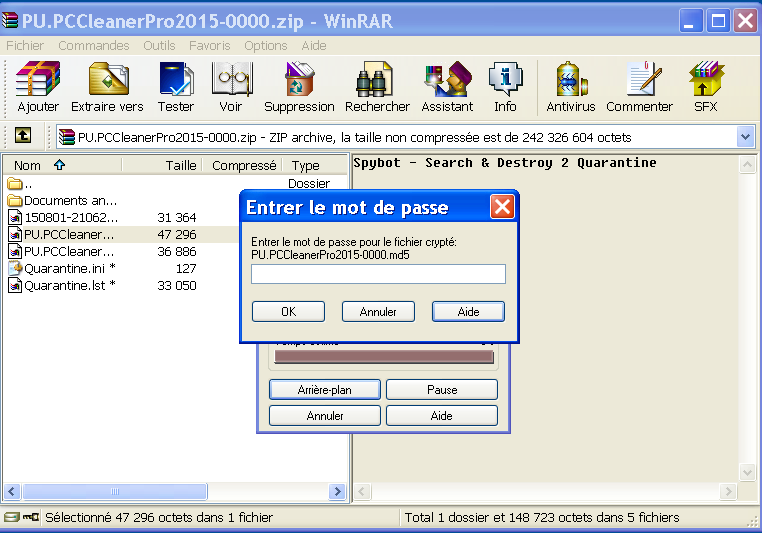Click the extraction progress bar
762x533 pixels.
click(384, 357)
